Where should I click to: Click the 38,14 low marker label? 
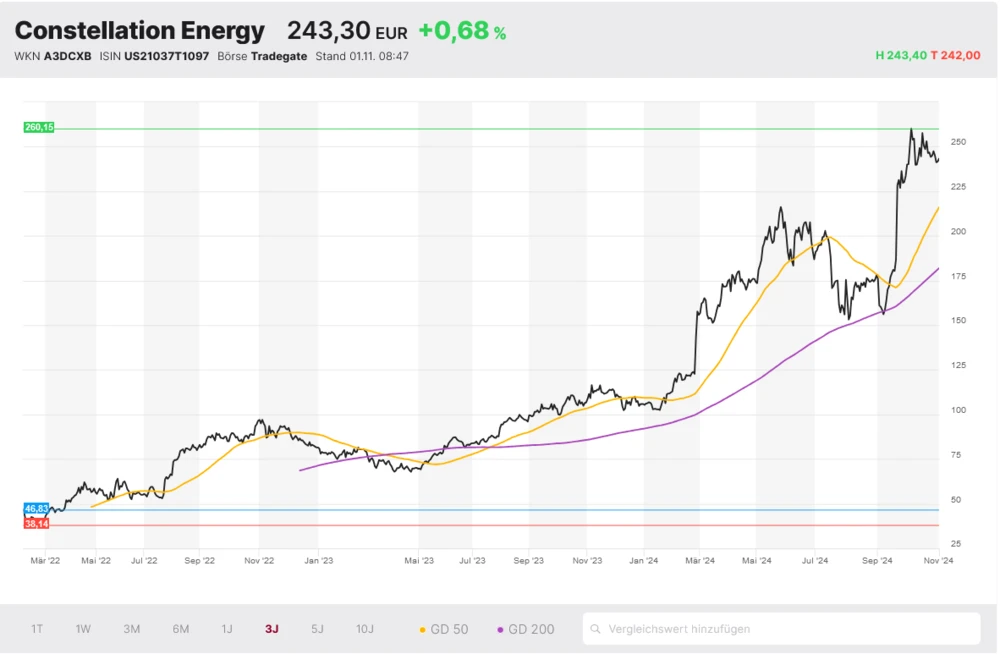[x=38, y=521]
